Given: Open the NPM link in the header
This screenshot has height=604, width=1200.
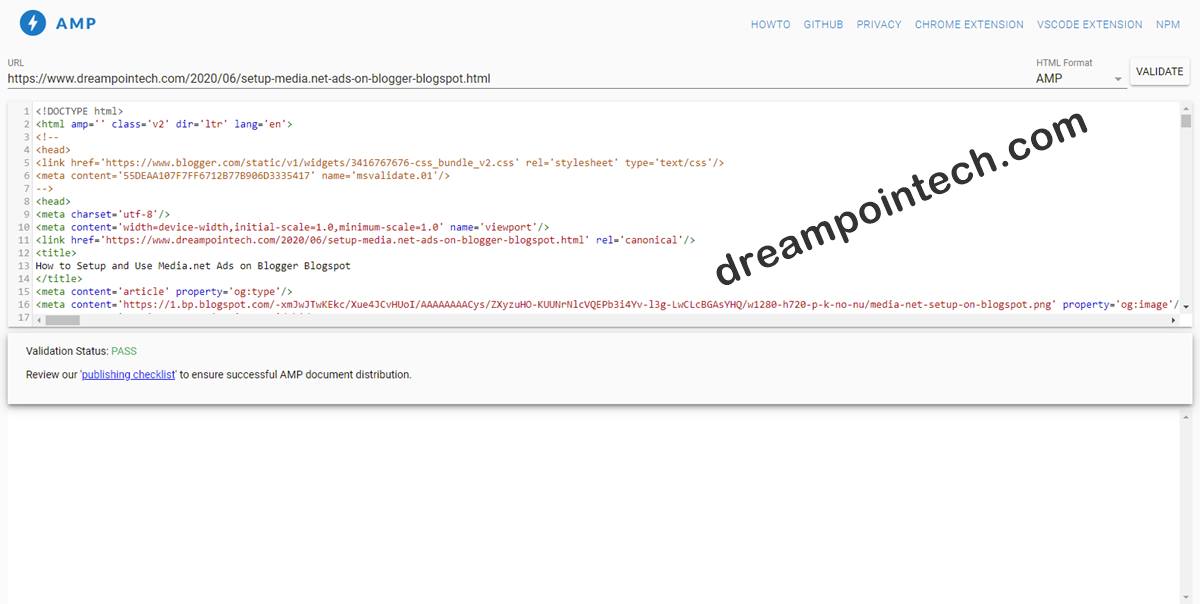Looking at the screenshot, I should (x=1168, y=24).
